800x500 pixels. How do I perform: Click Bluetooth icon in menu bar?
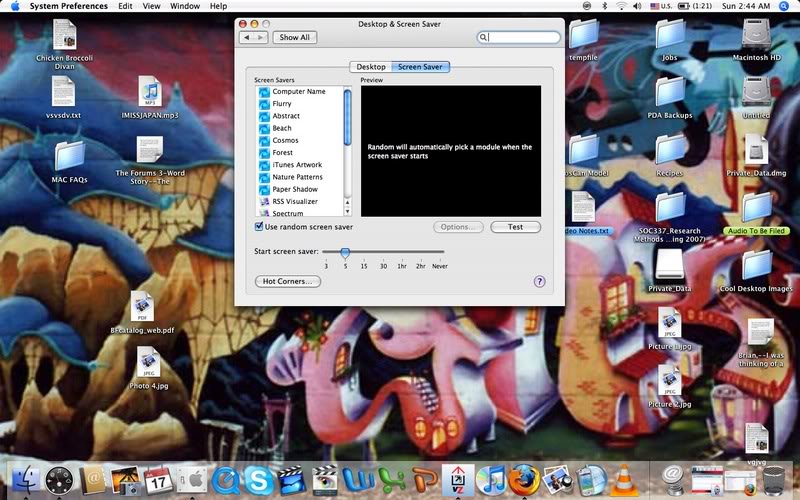click(605, 6)
